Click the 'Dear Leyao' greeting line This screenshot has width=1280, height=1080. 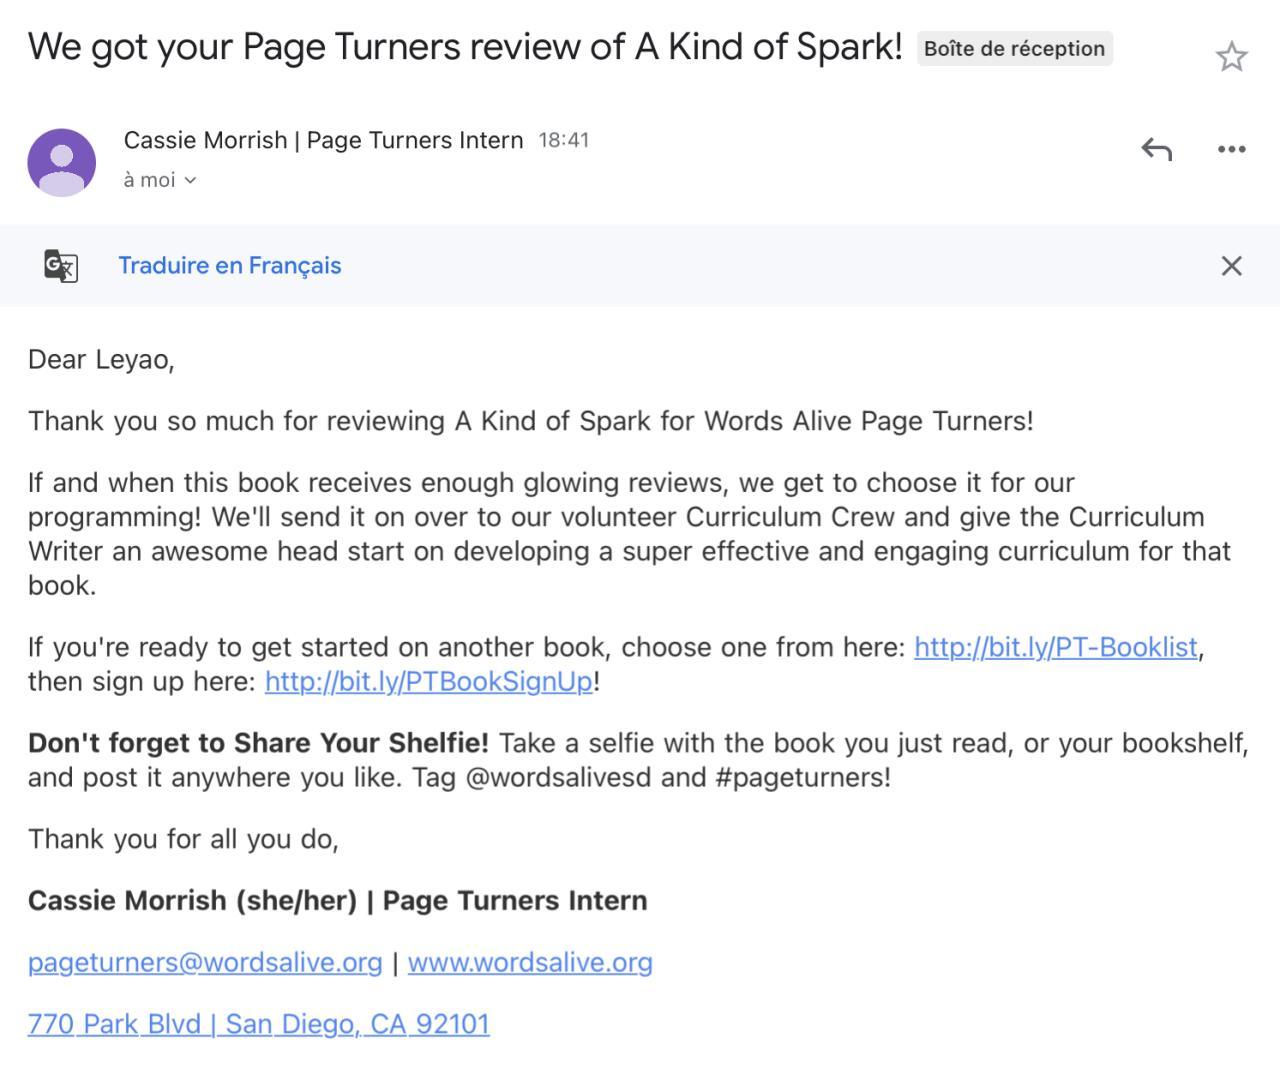tap(101, 360)
